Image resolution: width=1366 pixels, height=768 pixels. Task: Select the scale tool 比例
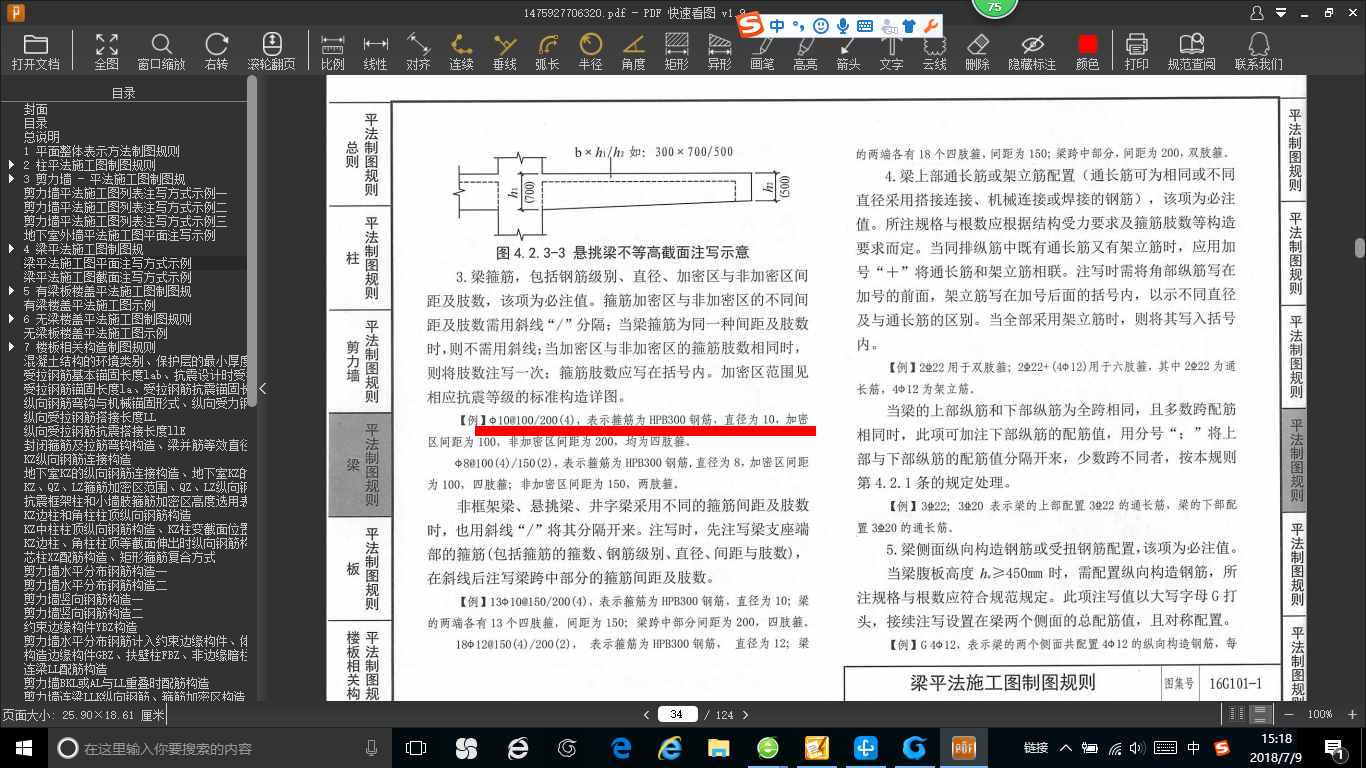[x=333, y=52]
